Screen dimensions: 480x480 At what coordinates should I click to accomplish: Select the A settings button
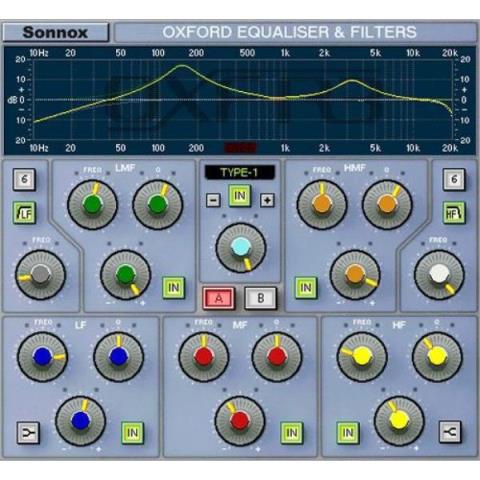pyautogui.click(x=219, y=298)
